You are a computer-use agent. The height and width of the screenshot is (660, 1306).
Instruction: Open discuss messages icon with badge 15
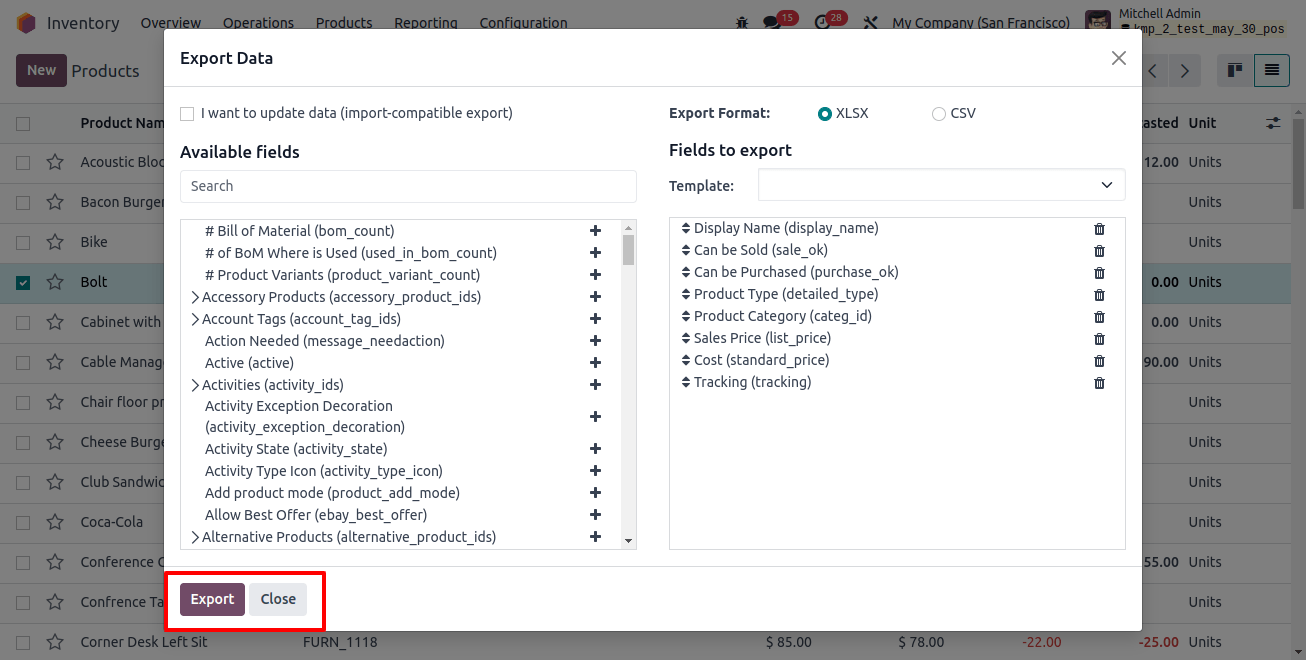[x=771, y=22]
